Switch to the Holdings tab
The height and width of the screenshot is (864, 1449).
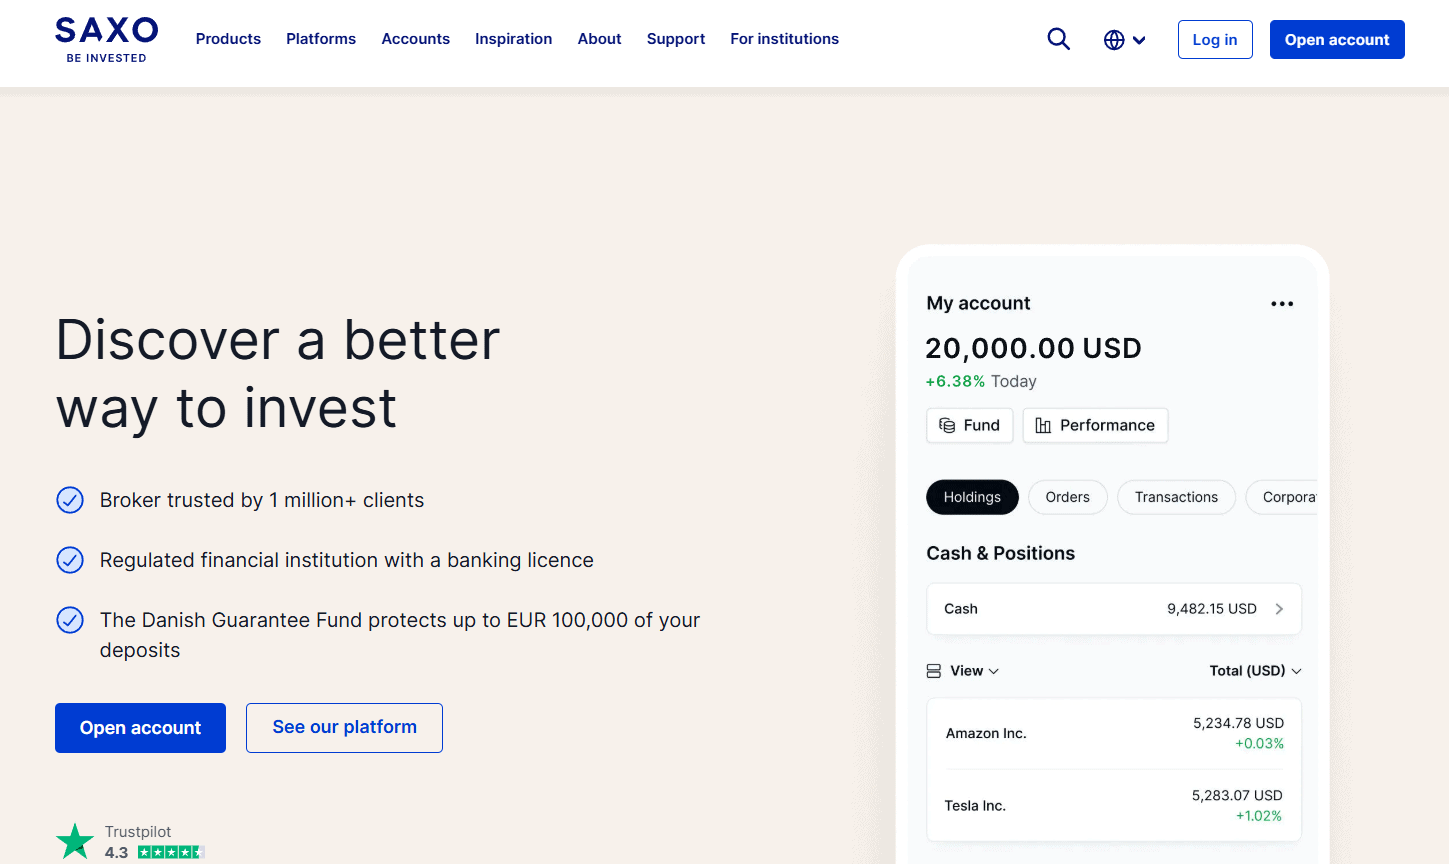pyautogui.click(x=972, y=497)
